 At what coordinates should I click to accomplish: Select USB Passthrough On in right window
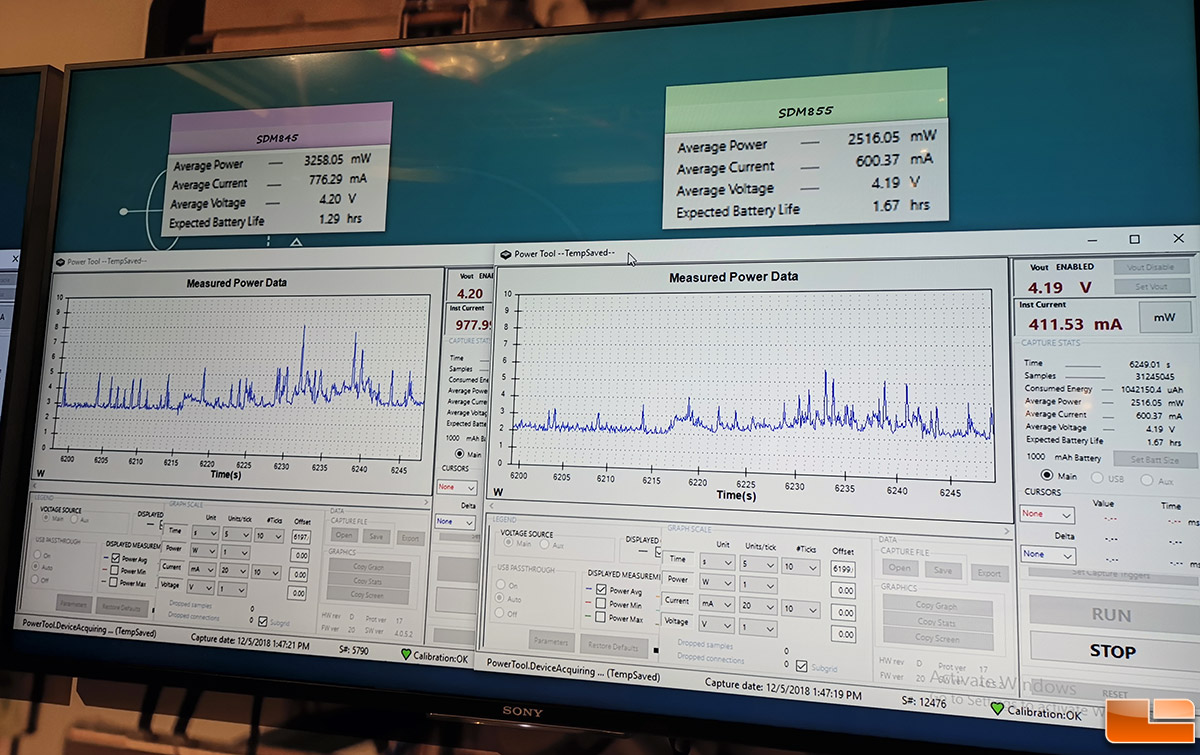click(x=499, y=585)
